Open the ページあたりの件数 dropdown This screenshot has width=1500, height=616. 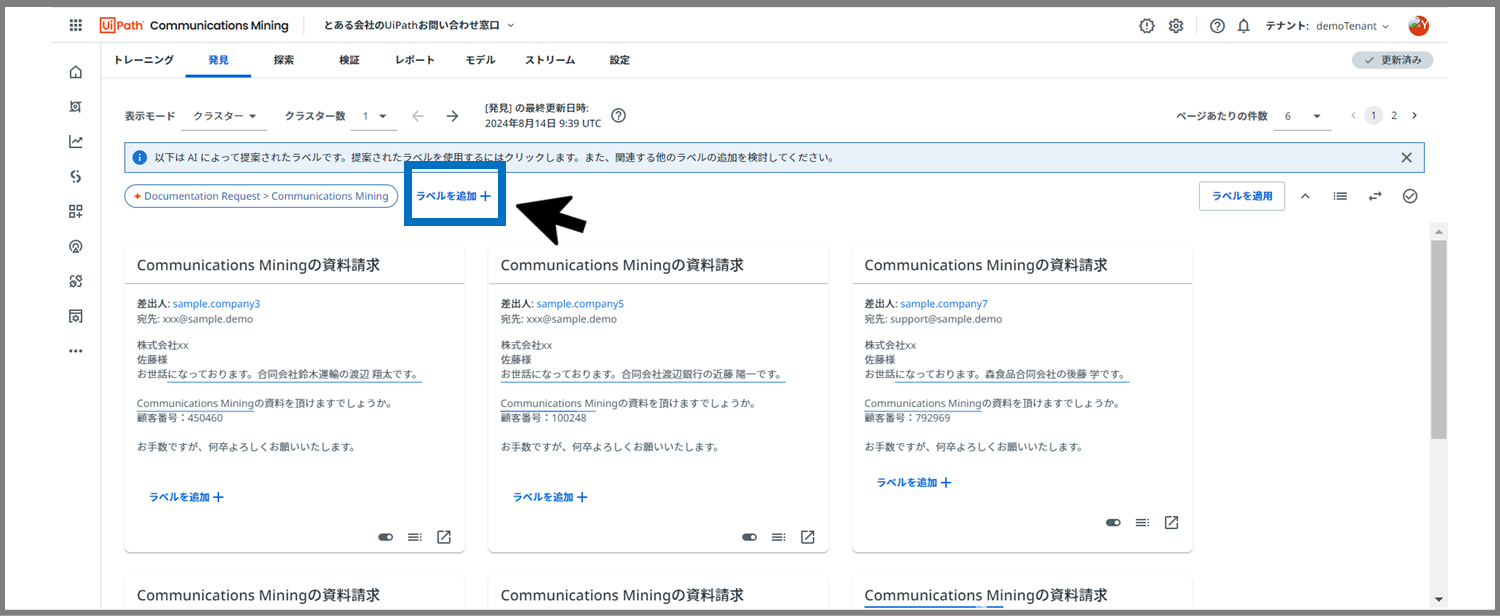click(1304, 116)
